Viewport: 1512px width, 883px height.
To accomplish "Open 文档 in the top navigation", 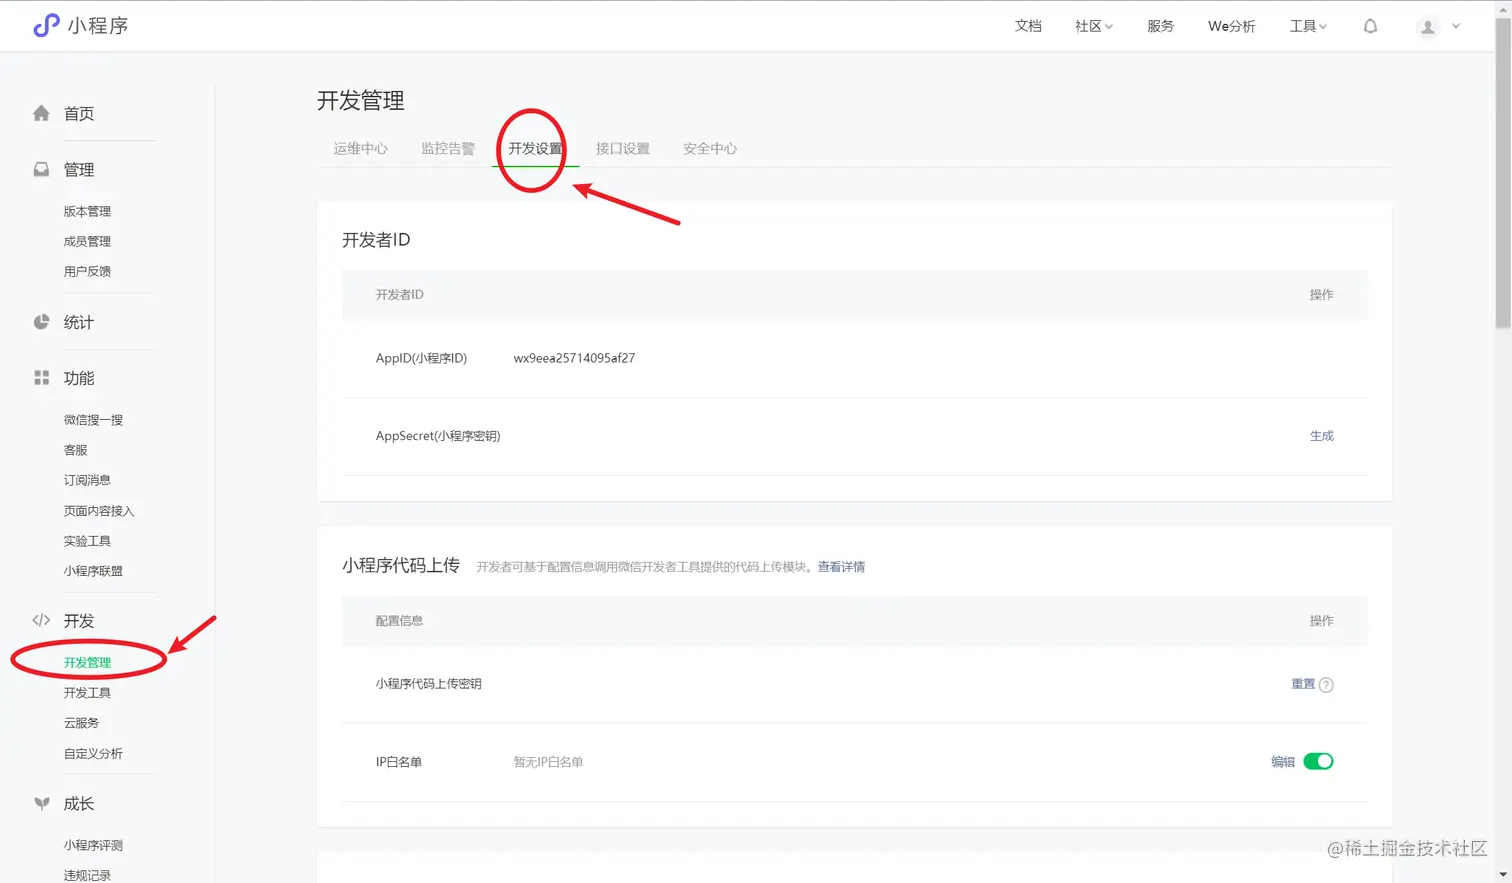I will pyautogui.click(x=1028, y=26).
